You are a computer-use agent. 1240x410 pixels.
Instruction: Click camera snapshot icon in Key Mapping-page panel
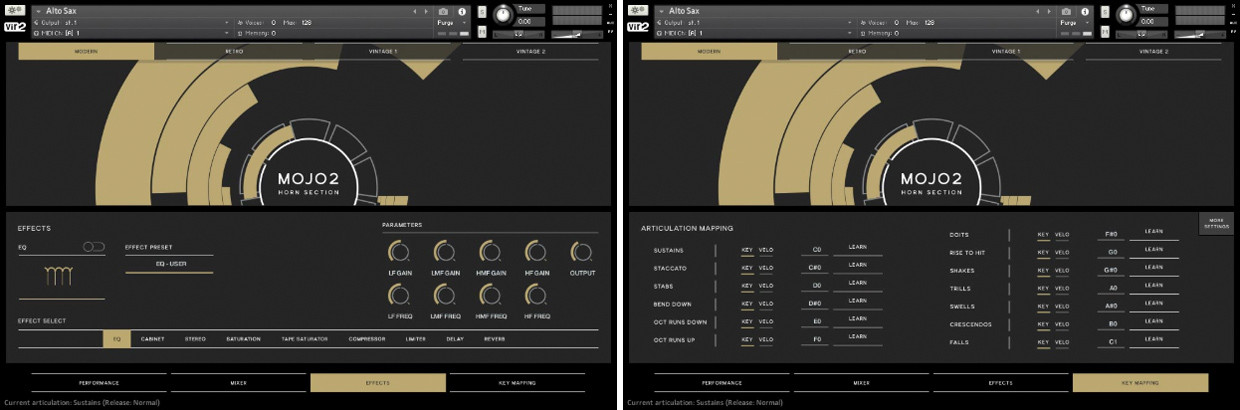pyautogui.click(x=1066, y=11)
